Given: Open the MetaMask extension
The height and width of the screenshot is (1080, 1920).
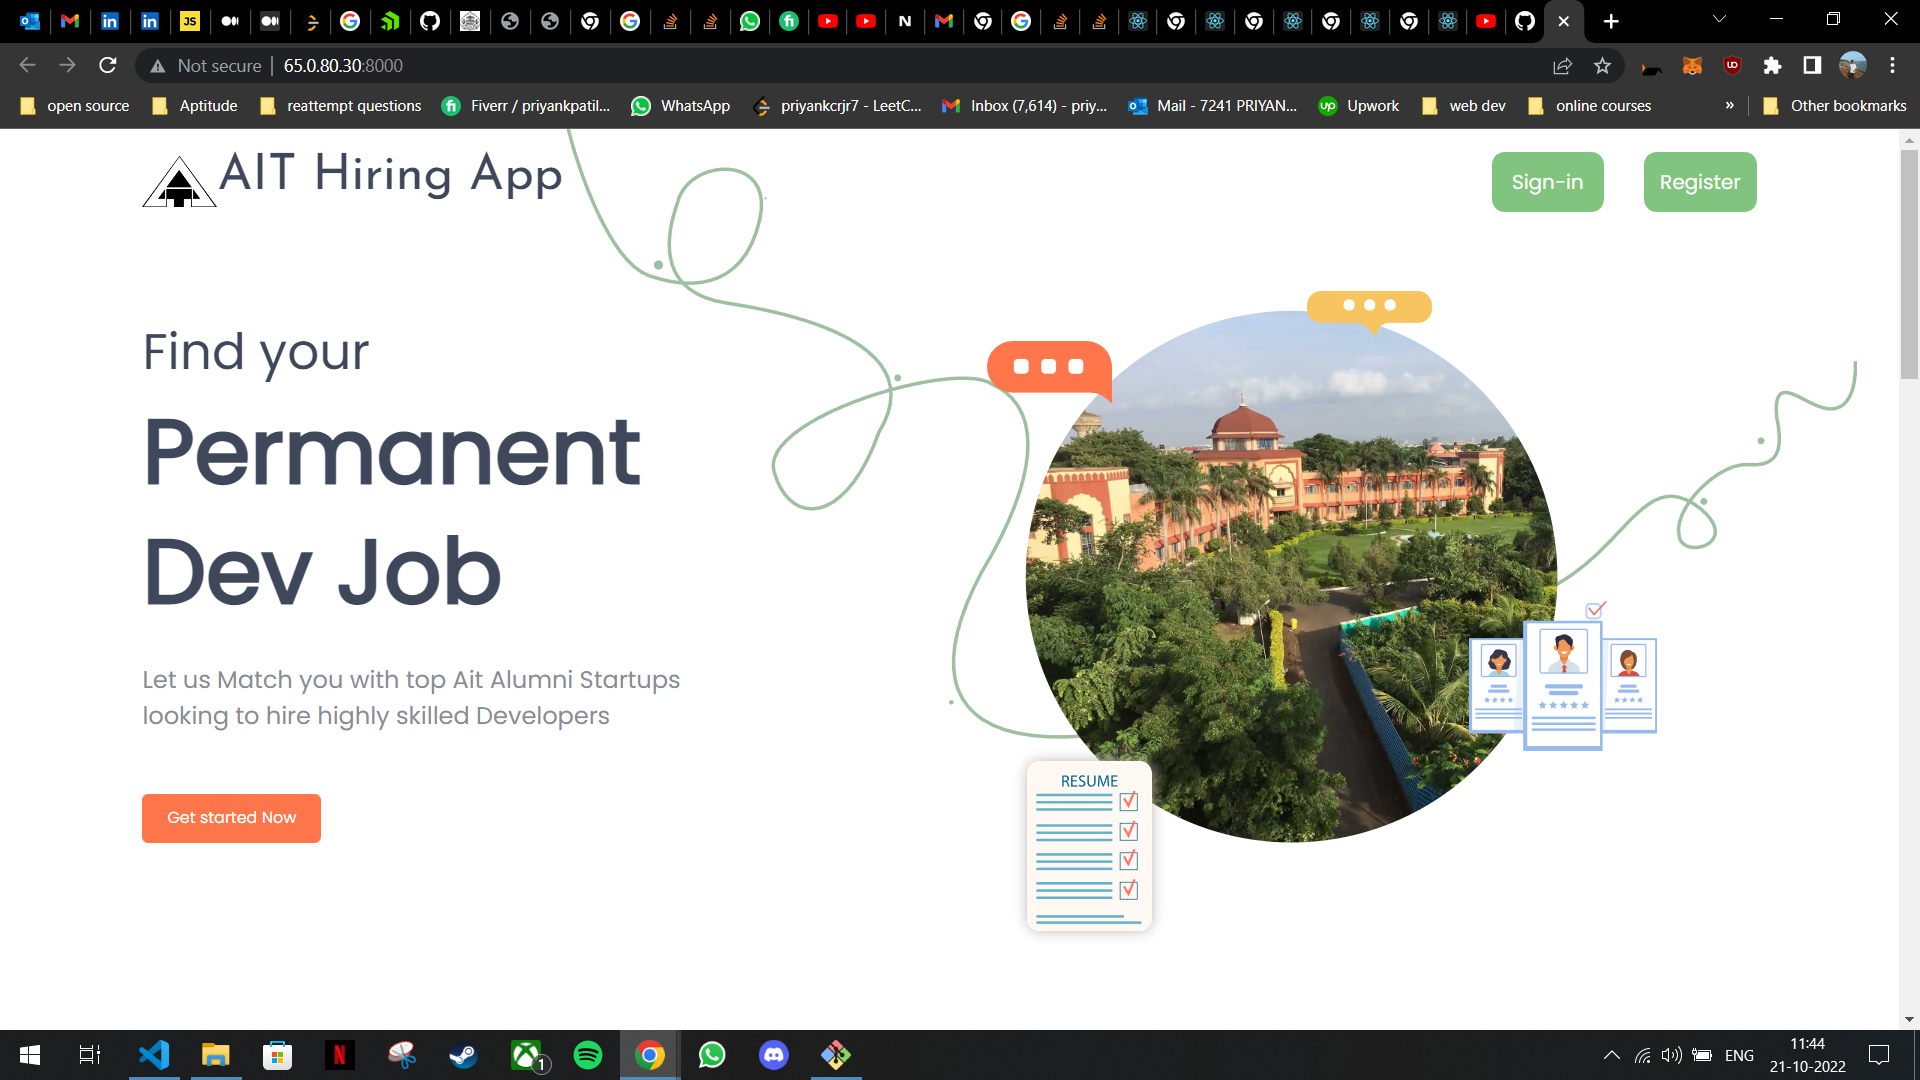Looking at the screenshot, I should click(x=1693, y=66).
